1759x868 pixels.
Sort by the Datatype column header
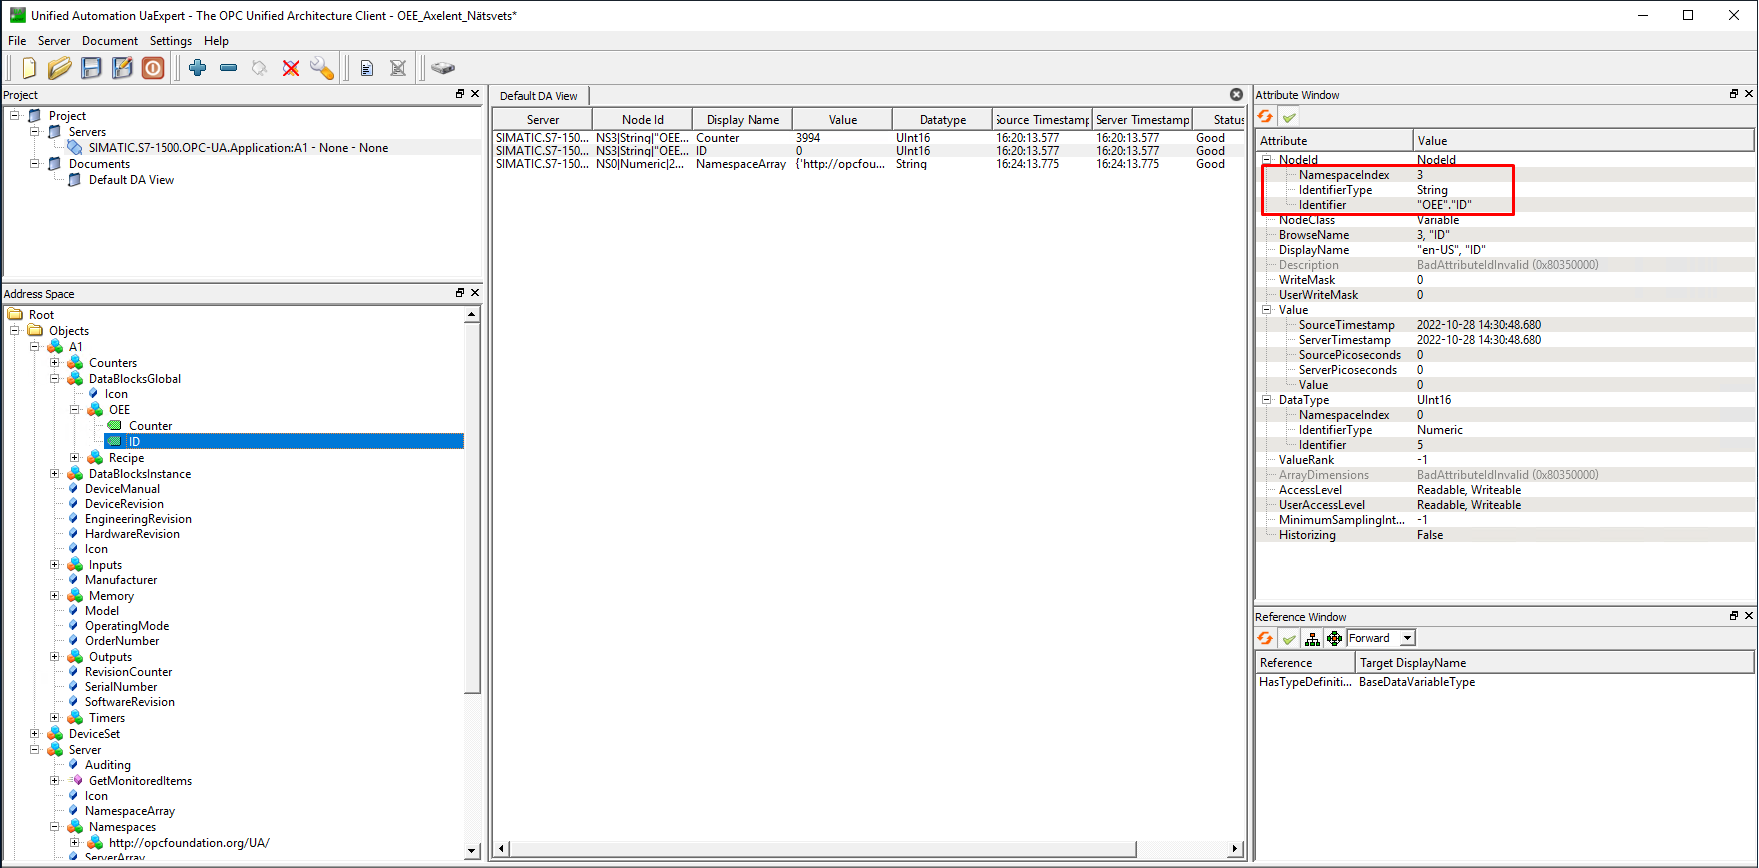point(942,120)
